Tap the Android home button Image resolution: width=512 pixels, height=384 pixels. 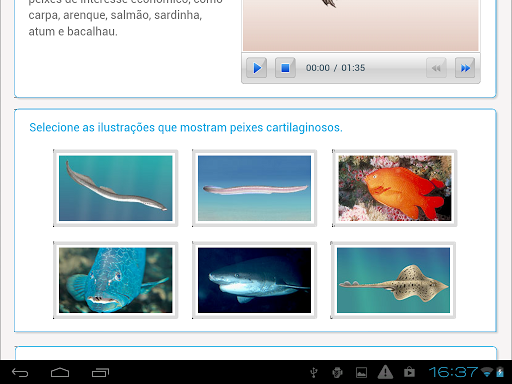click(x=60, y=372)
